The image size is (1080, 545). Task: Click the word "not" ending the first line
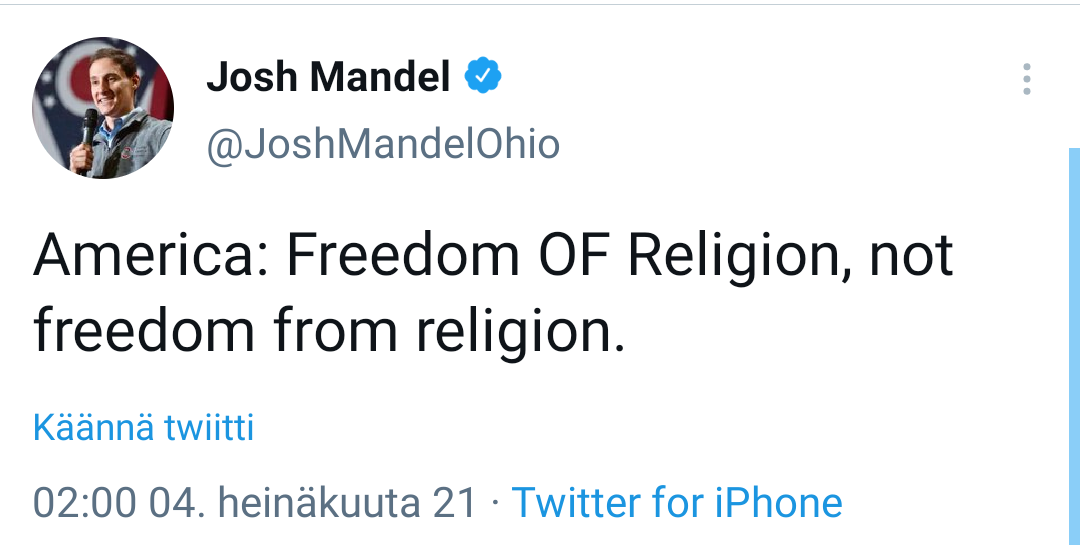(x=911, y=257)
